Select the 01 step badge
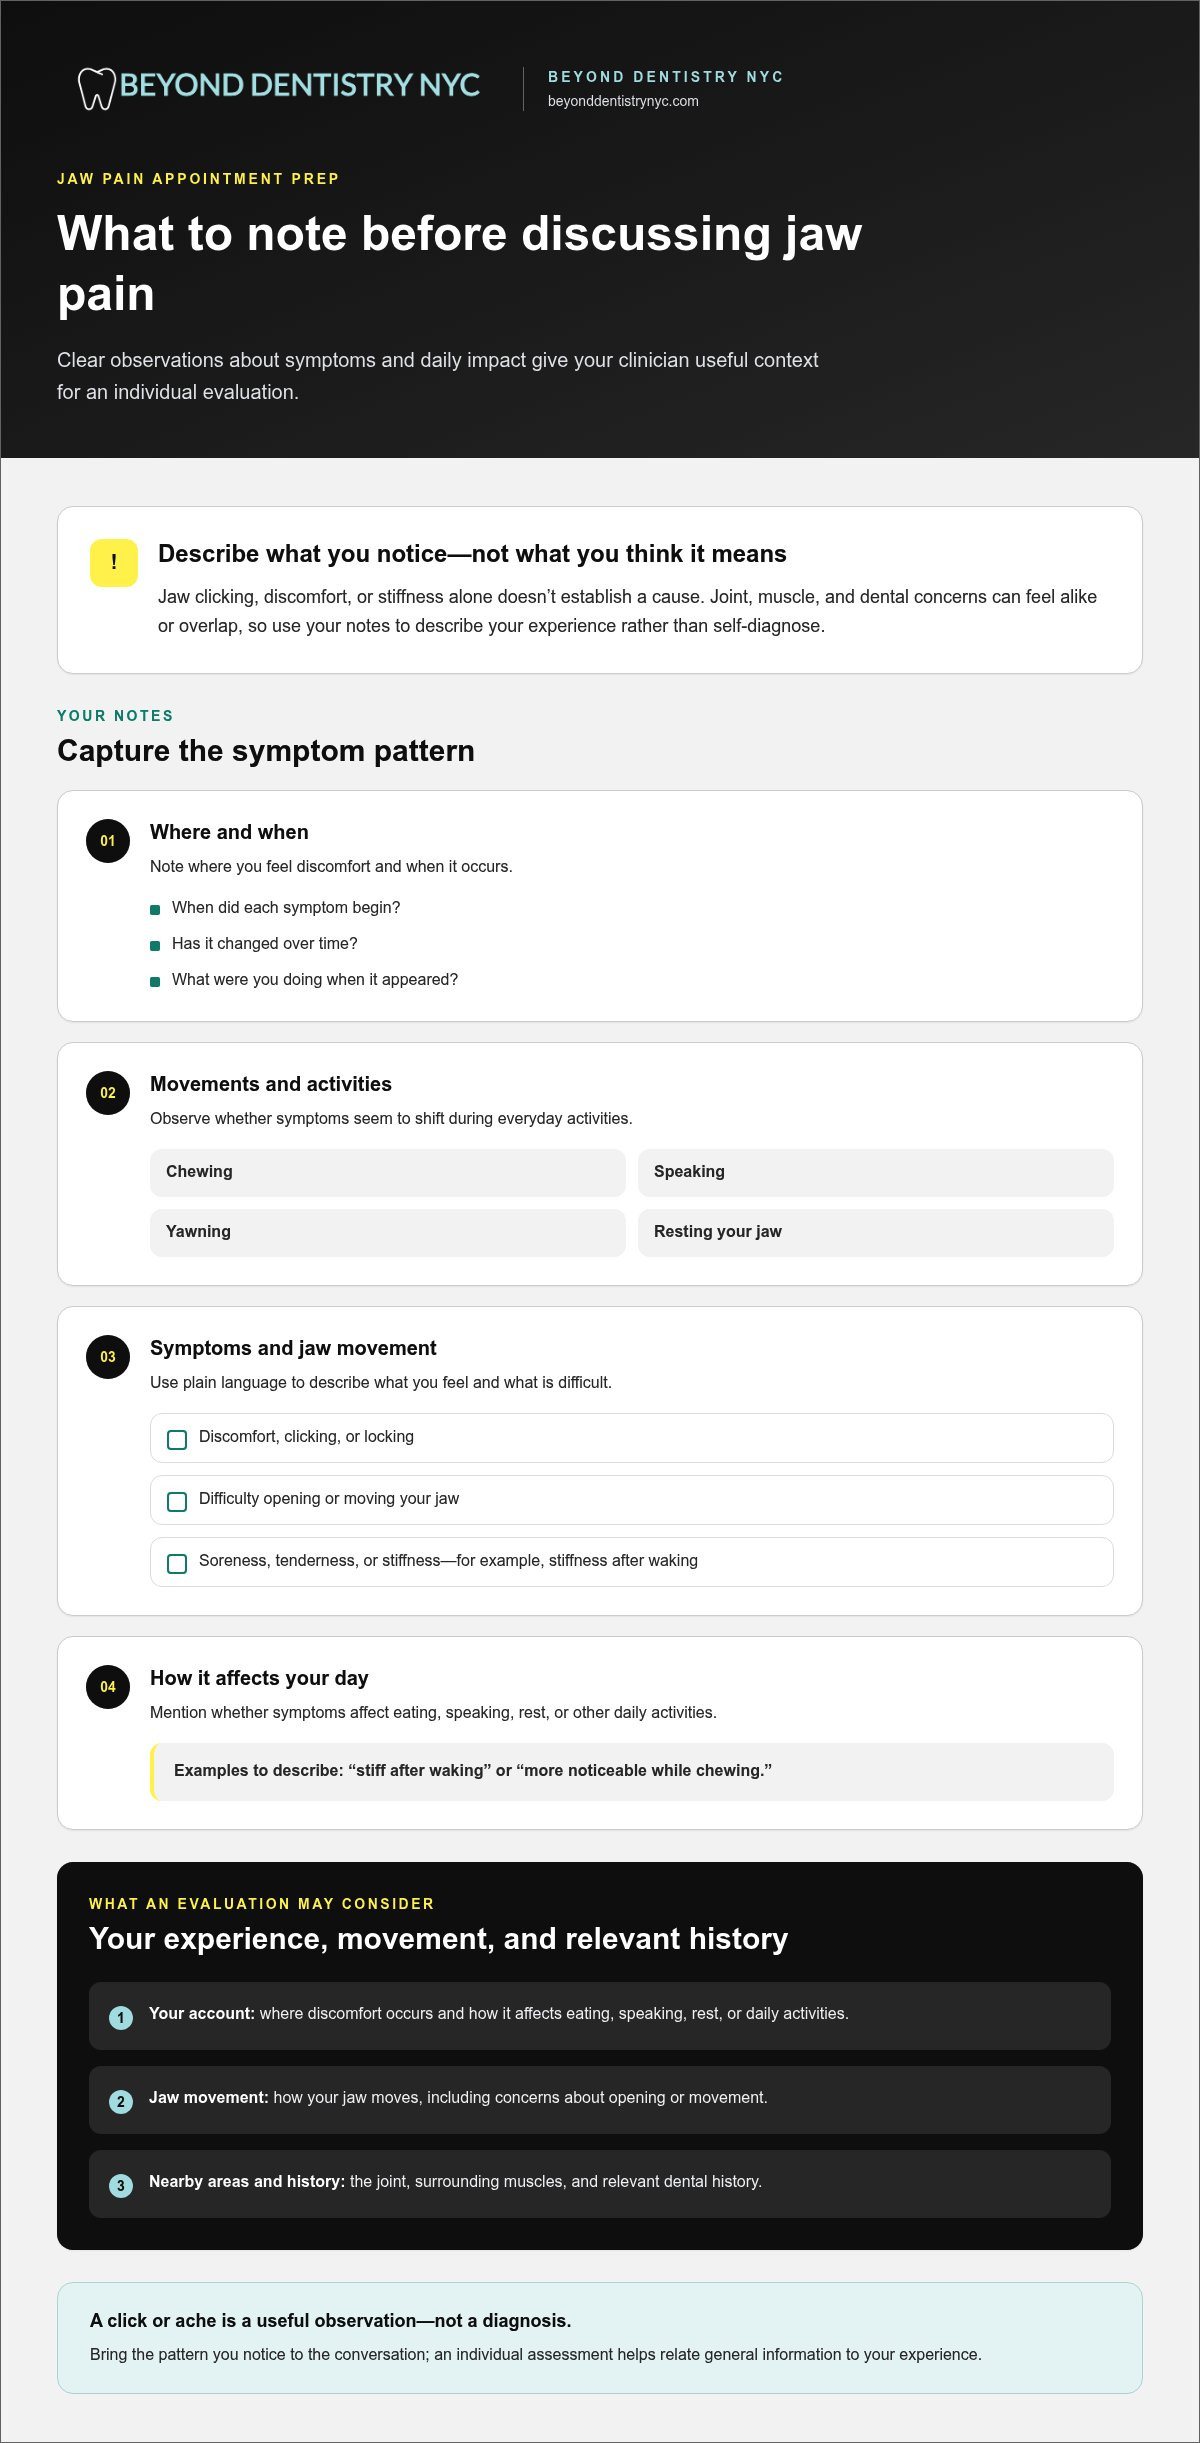The height and width of the screenshot is (2443, 1200). pyautogui.click(x=108, y=841)
